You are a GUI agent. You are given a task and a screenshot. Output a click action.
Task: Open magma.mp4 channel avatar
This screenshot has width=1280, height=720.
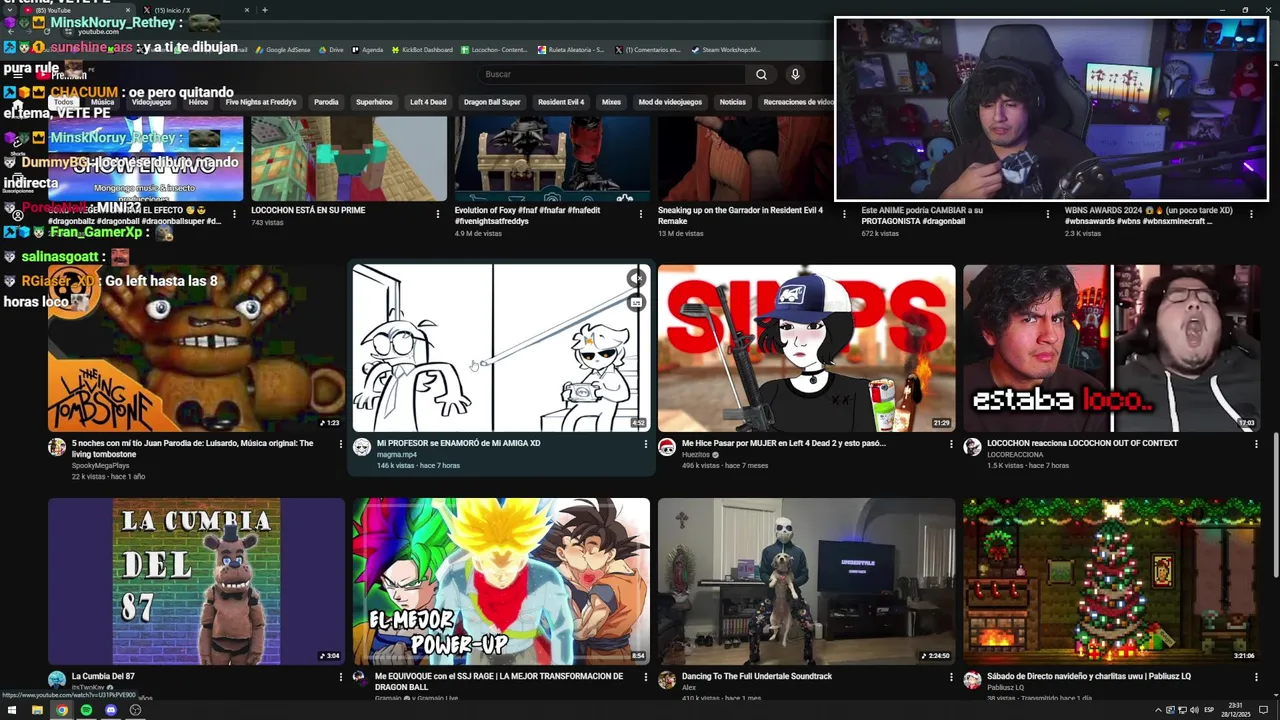click(362, 447)
